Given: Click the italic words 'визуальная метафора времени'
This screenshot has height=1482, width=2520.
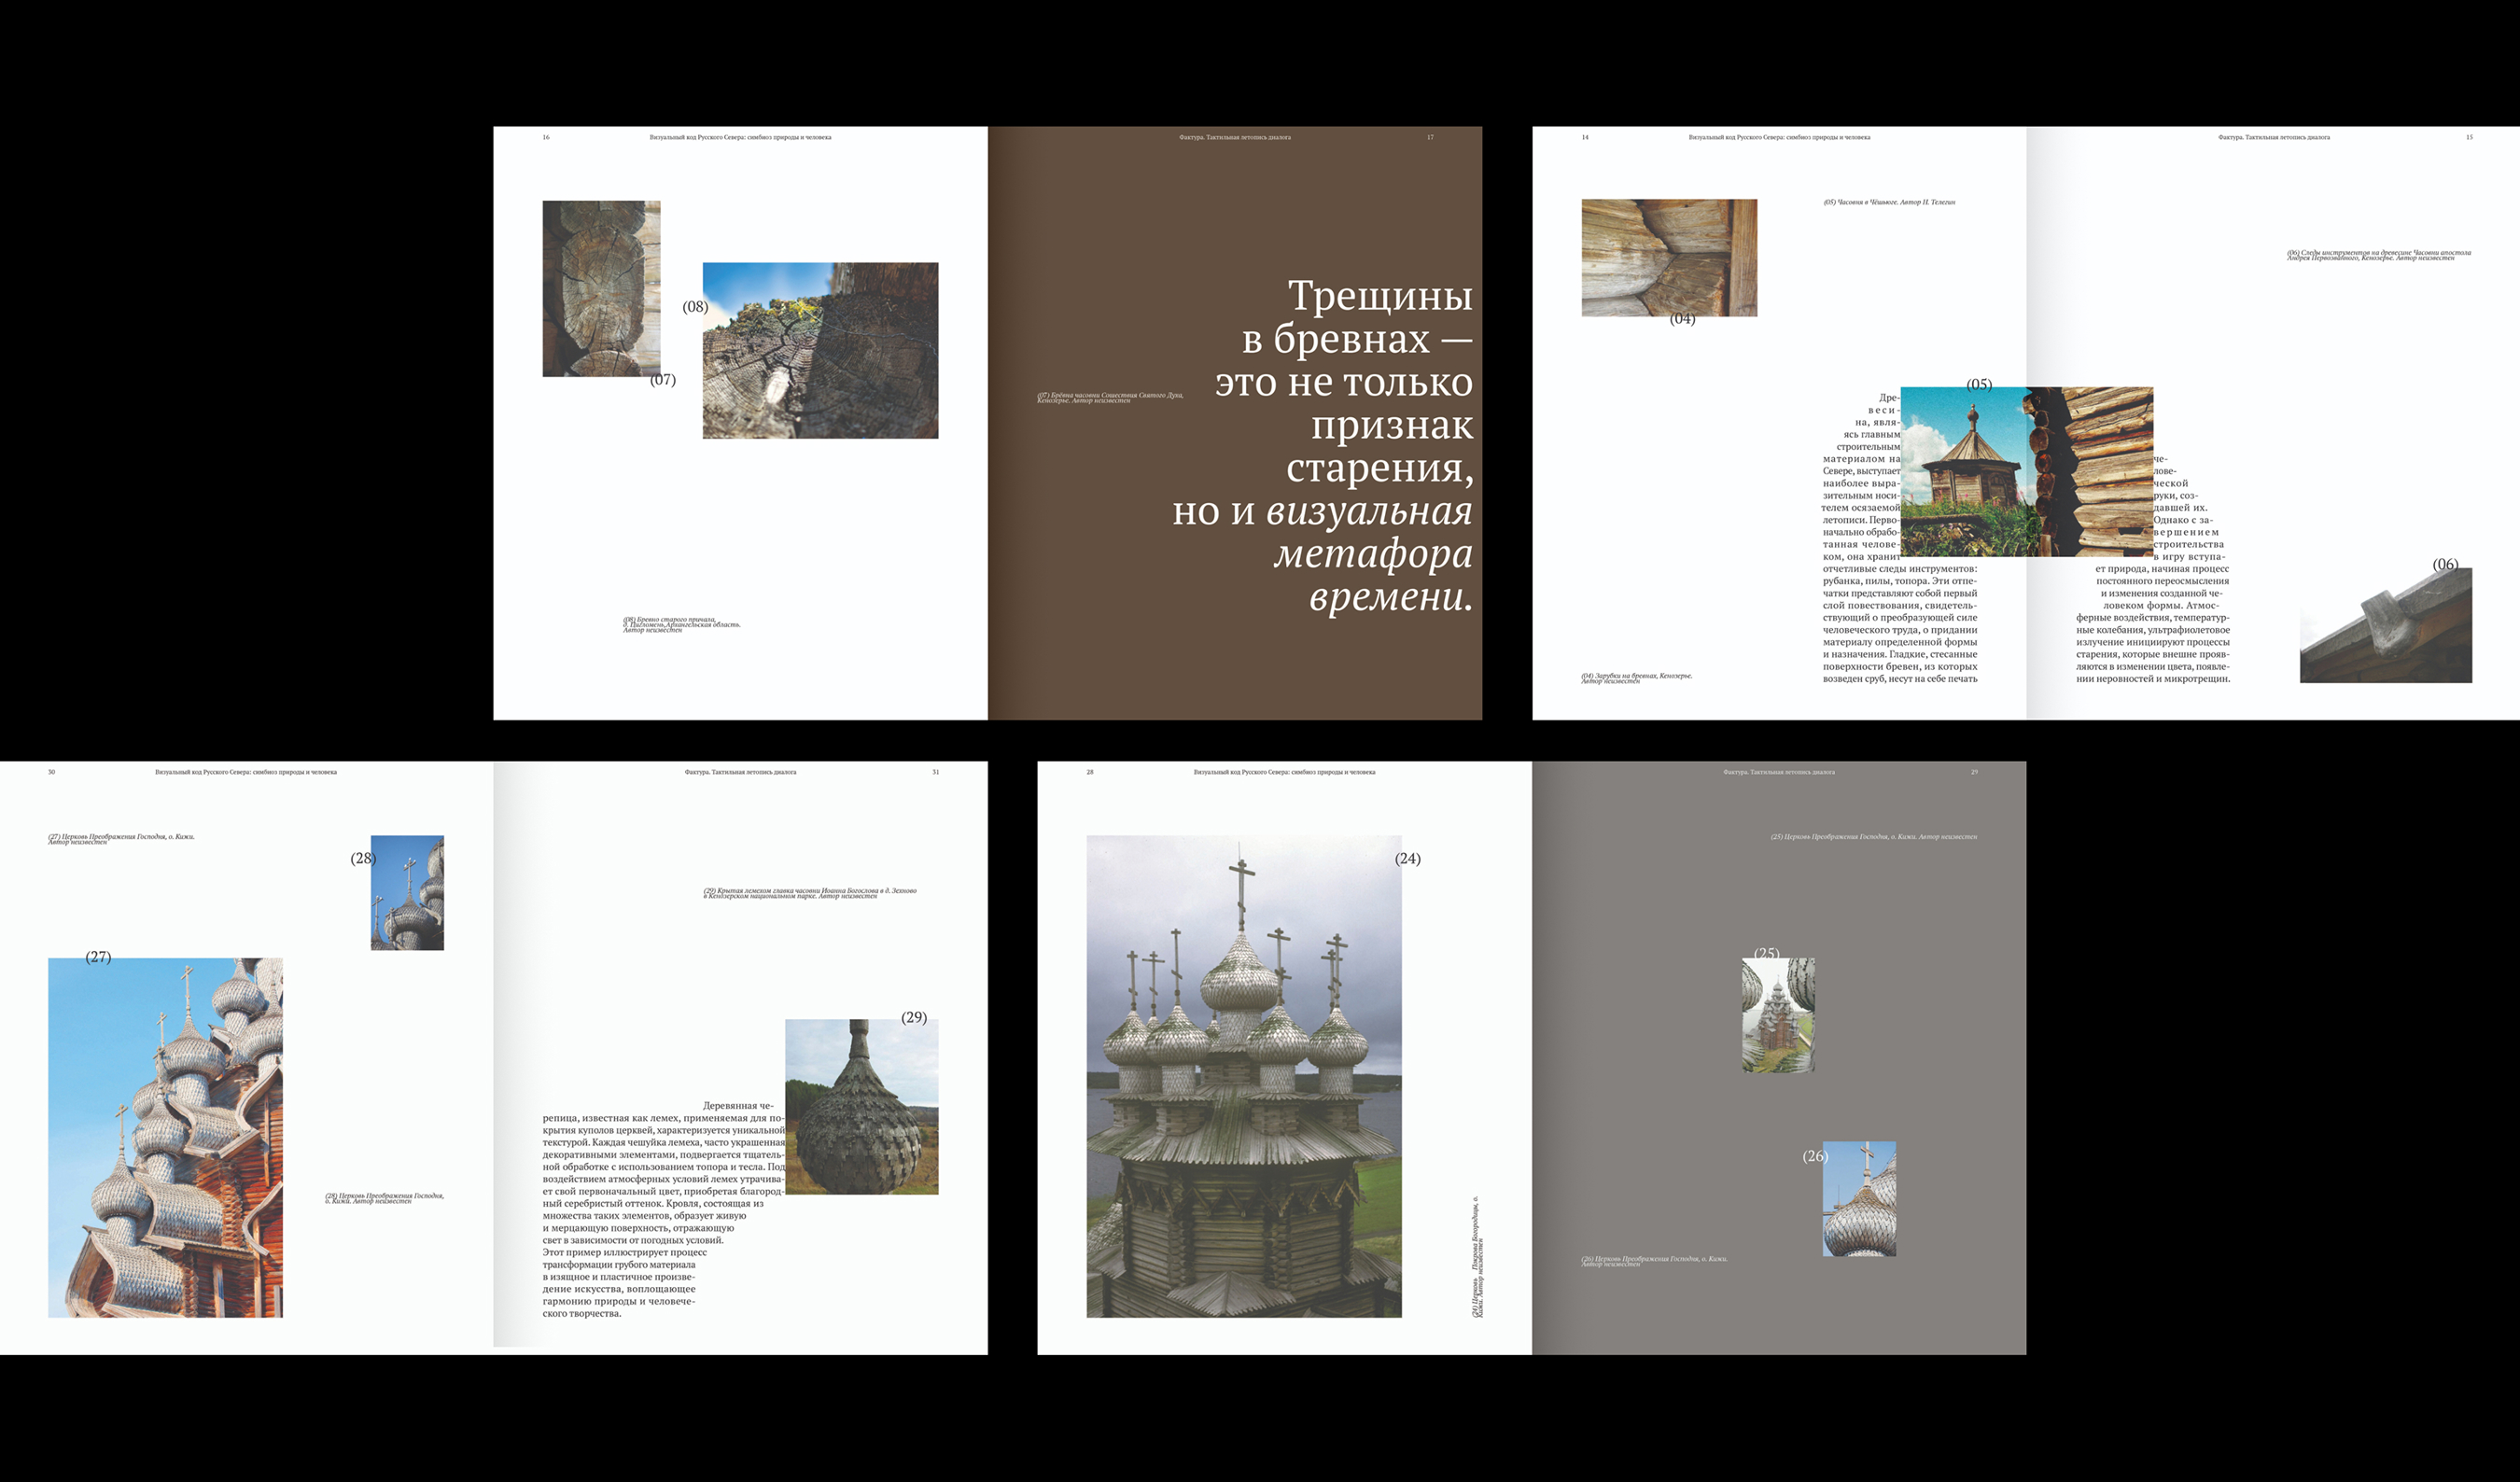Looking at the screenshot, I should [x=1371, y=553].
